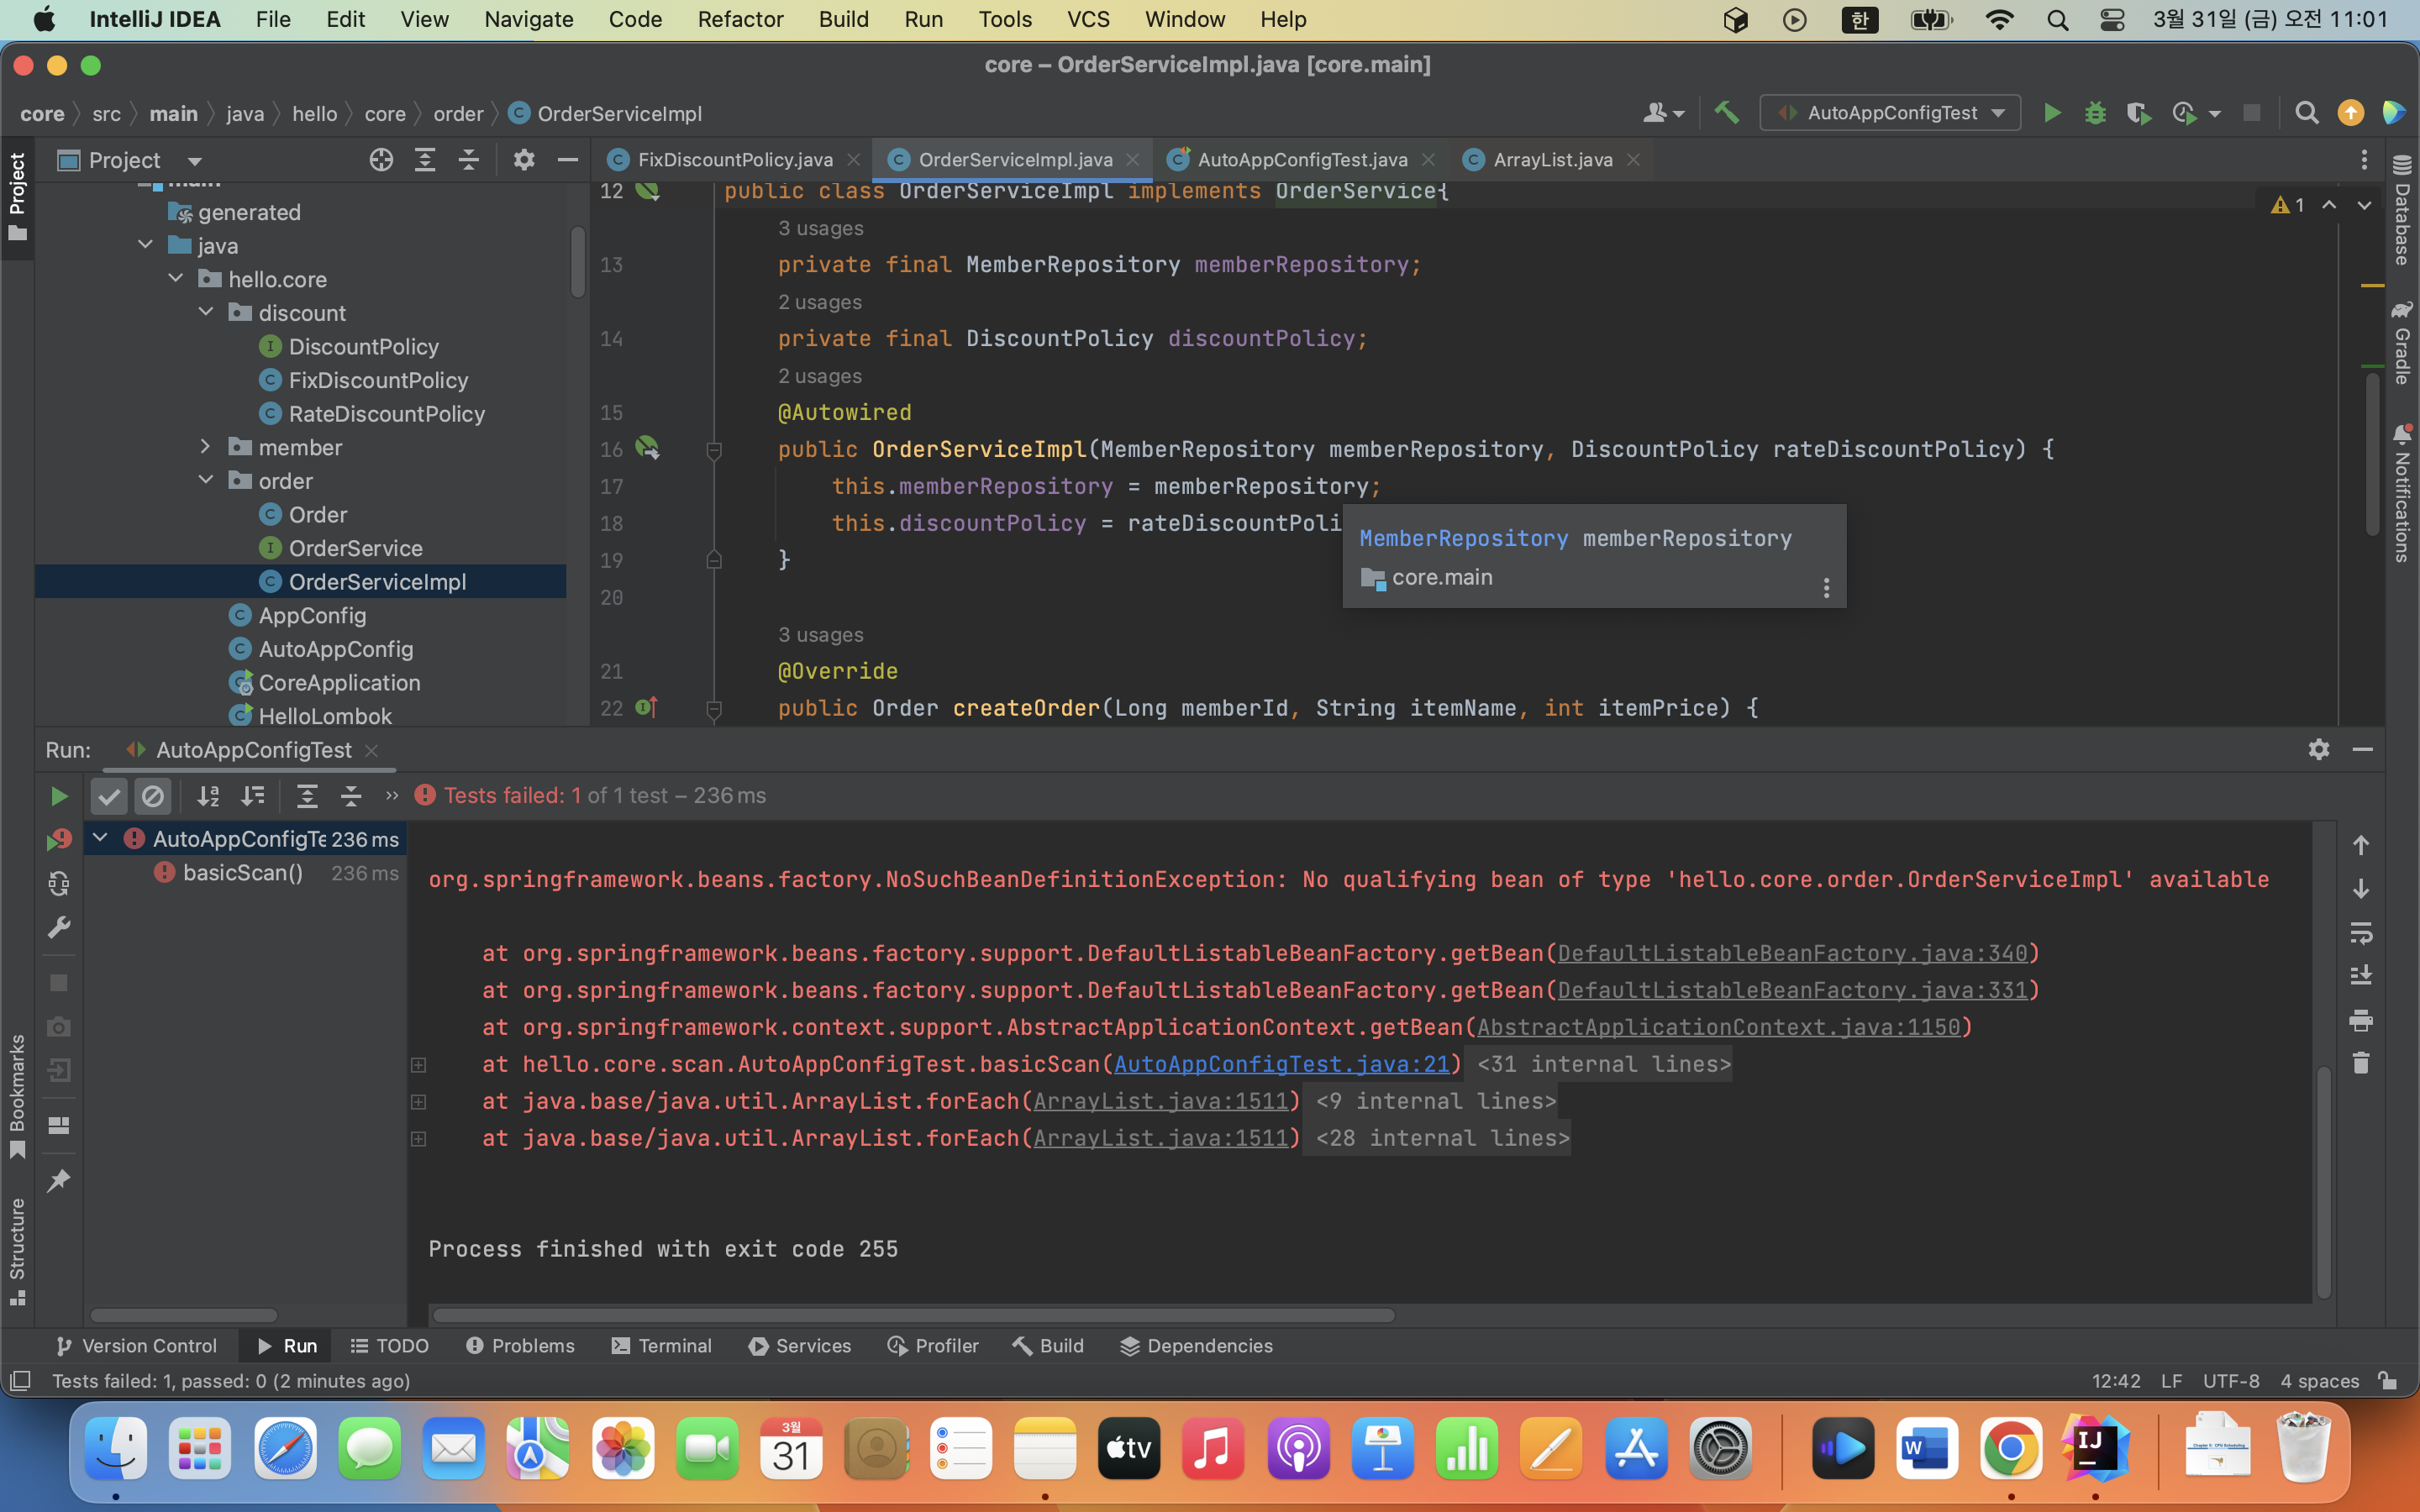Viewport: 2420px width, 1512px height.
Task: Rerun tests with green play in Run panel
Action: (59, 796)
